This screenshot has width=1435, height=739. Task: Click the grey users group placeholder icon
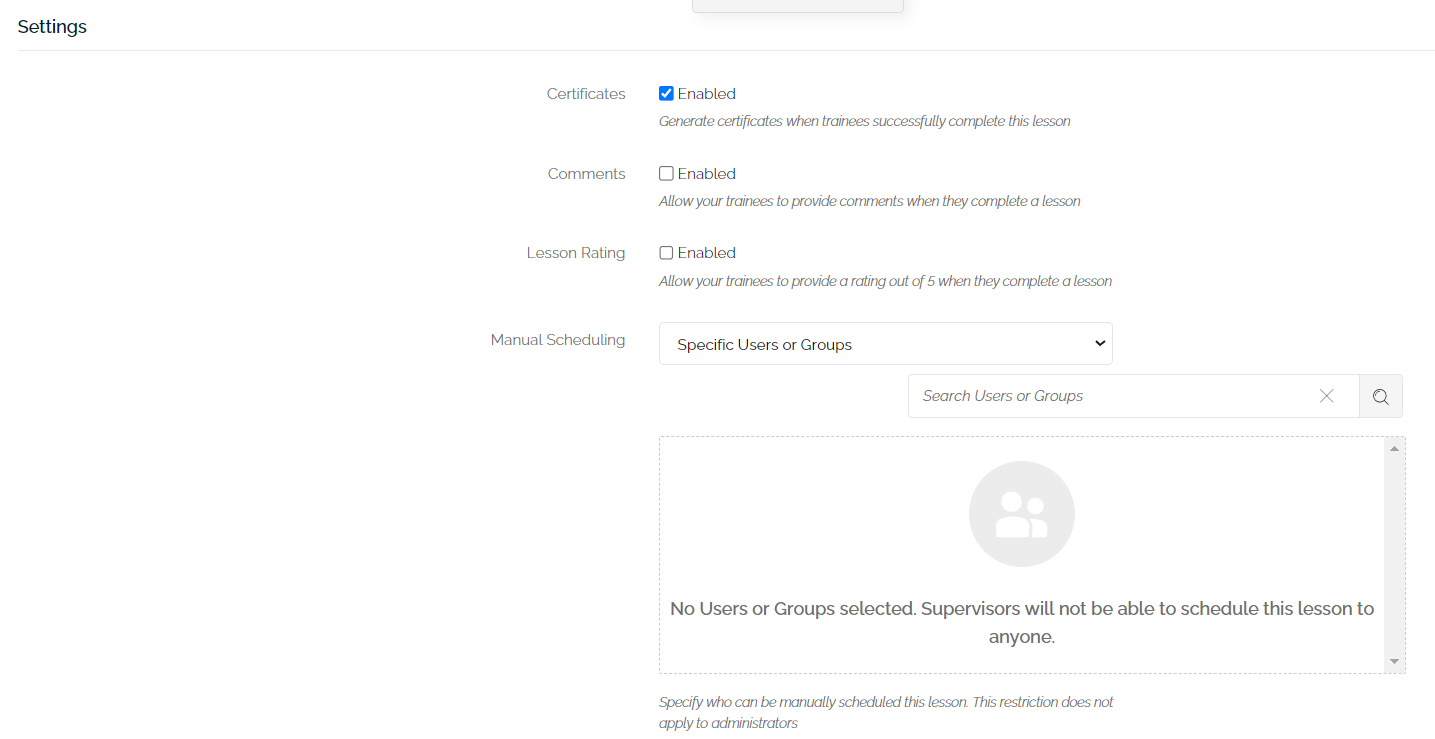pos(1022,514)
